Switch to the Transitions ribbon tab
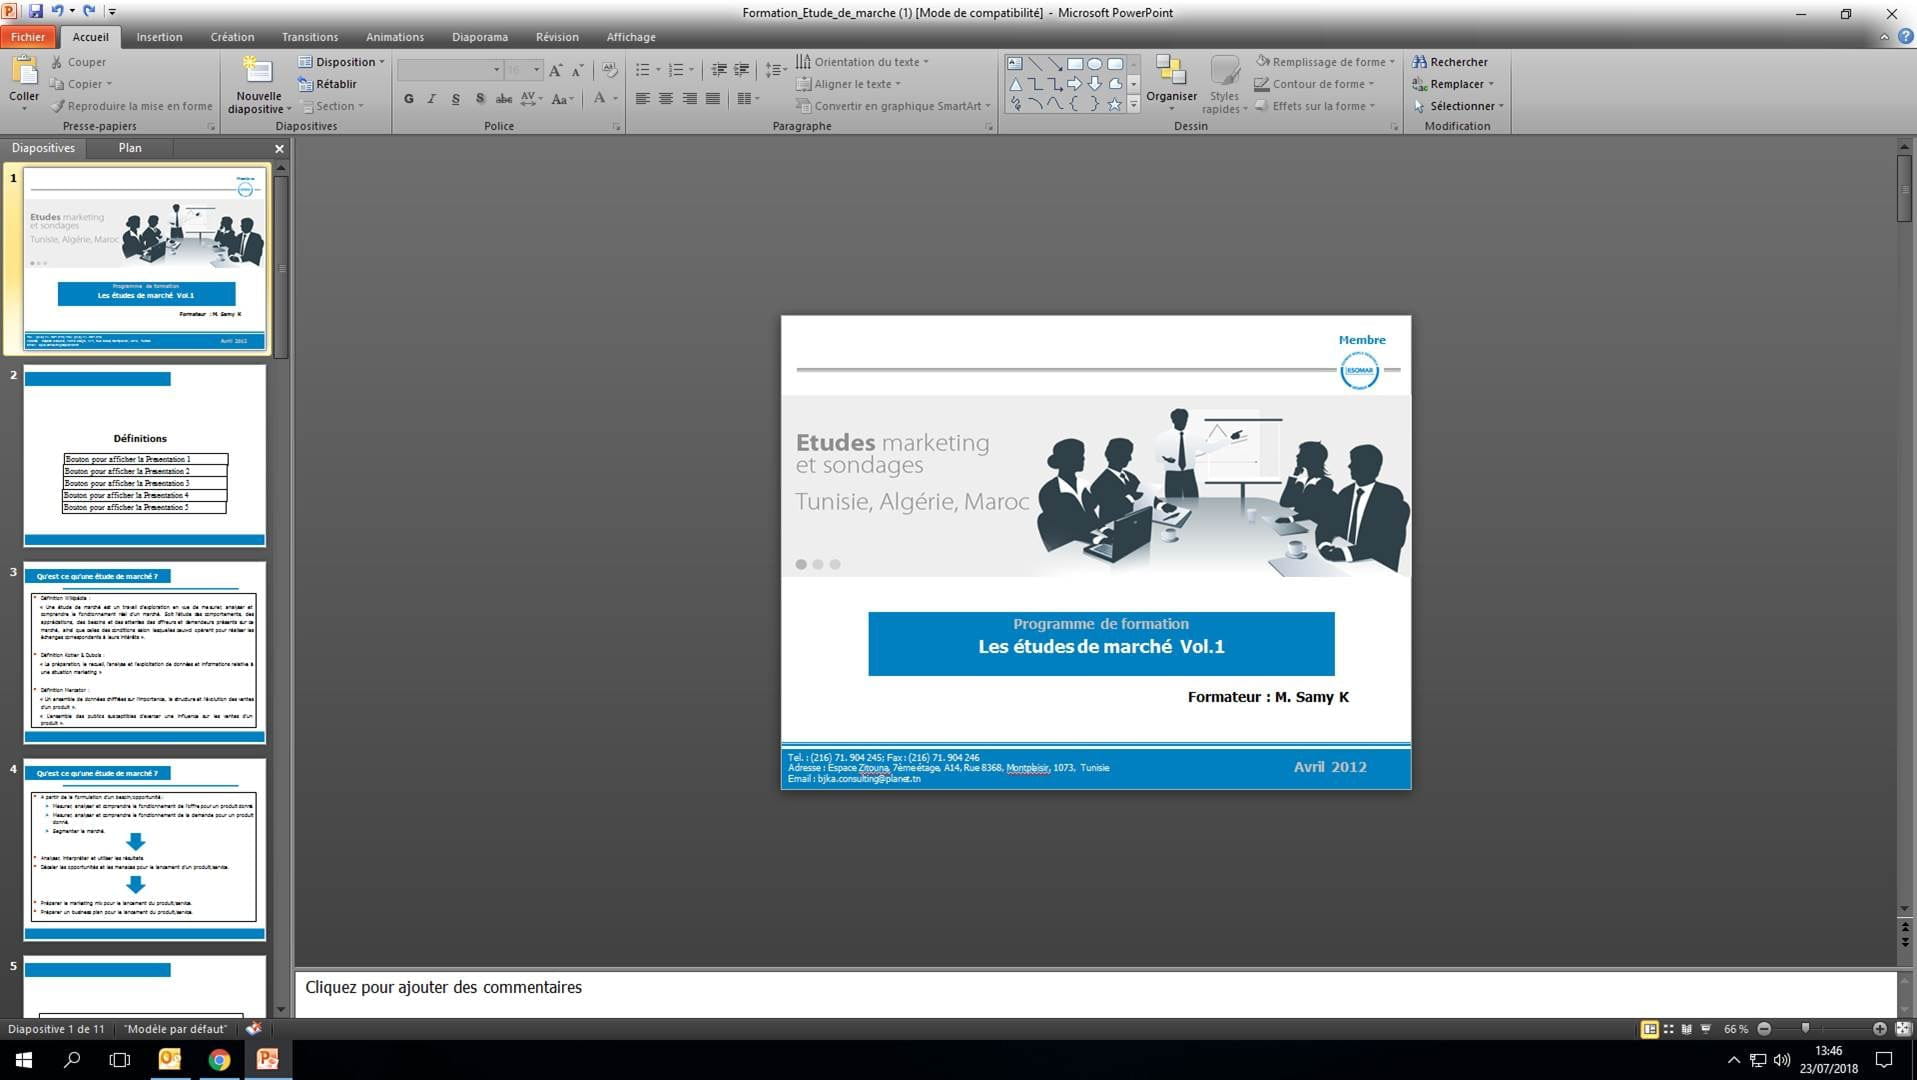The width and height of the screenshot is (1917, 1080). [310, 37]
